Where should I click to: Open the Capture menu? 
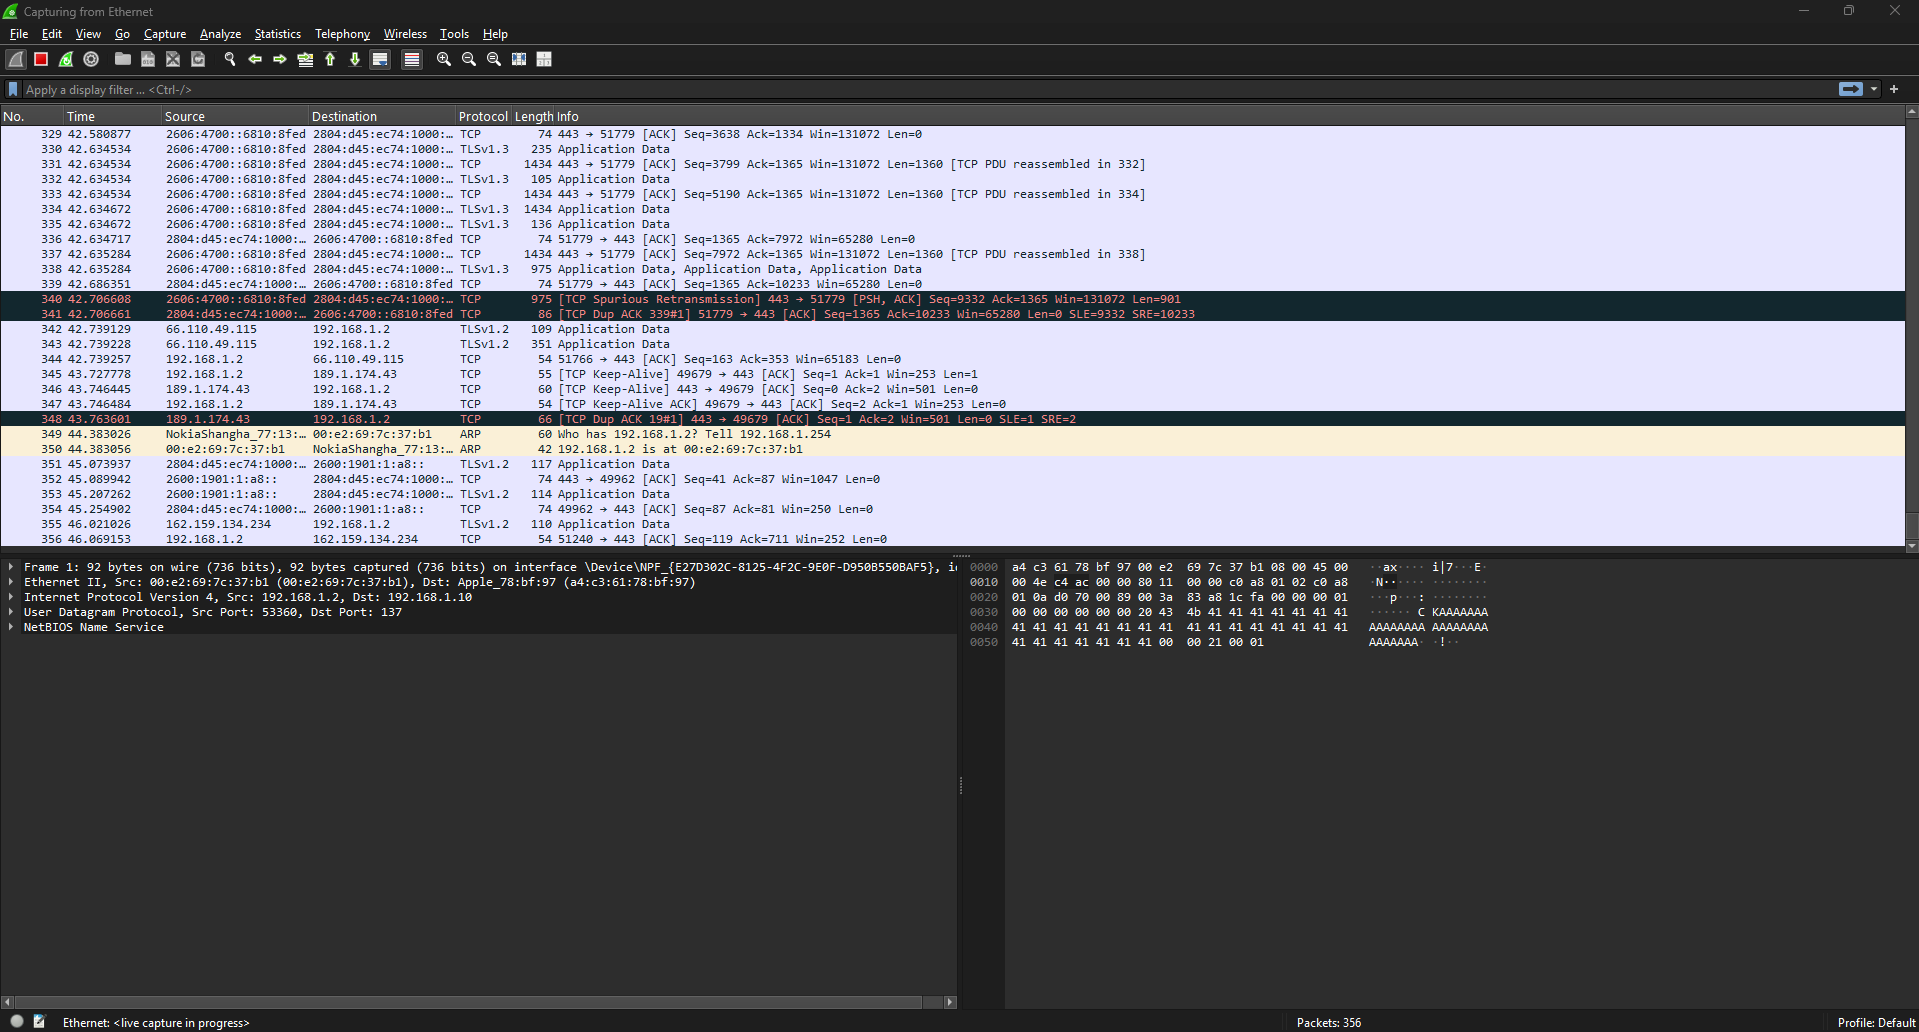tap(165, 34)
